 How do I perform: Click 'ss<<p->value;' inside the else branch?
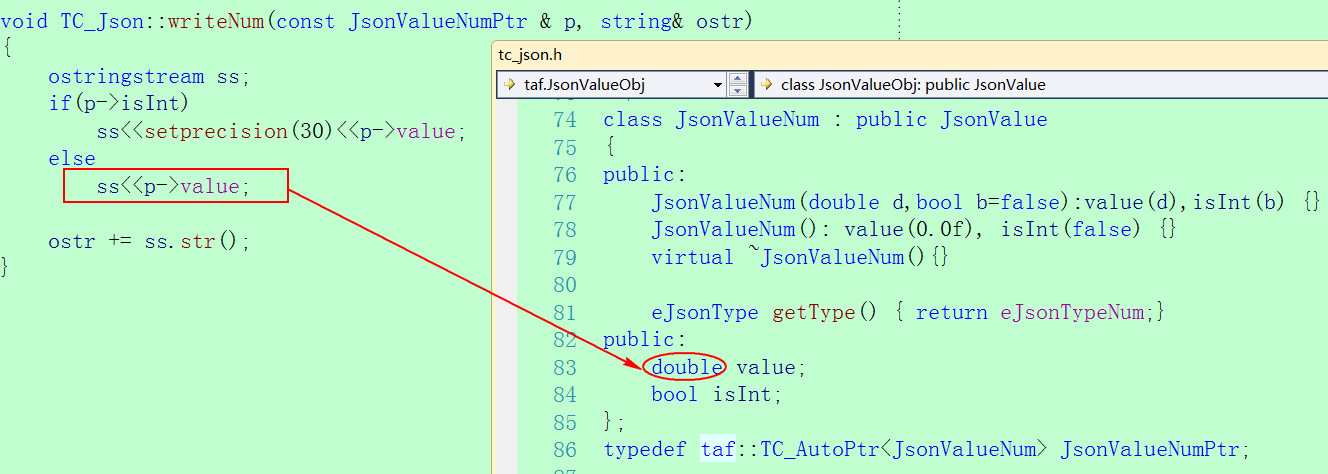pyautogui.click(x=173, y=186)
